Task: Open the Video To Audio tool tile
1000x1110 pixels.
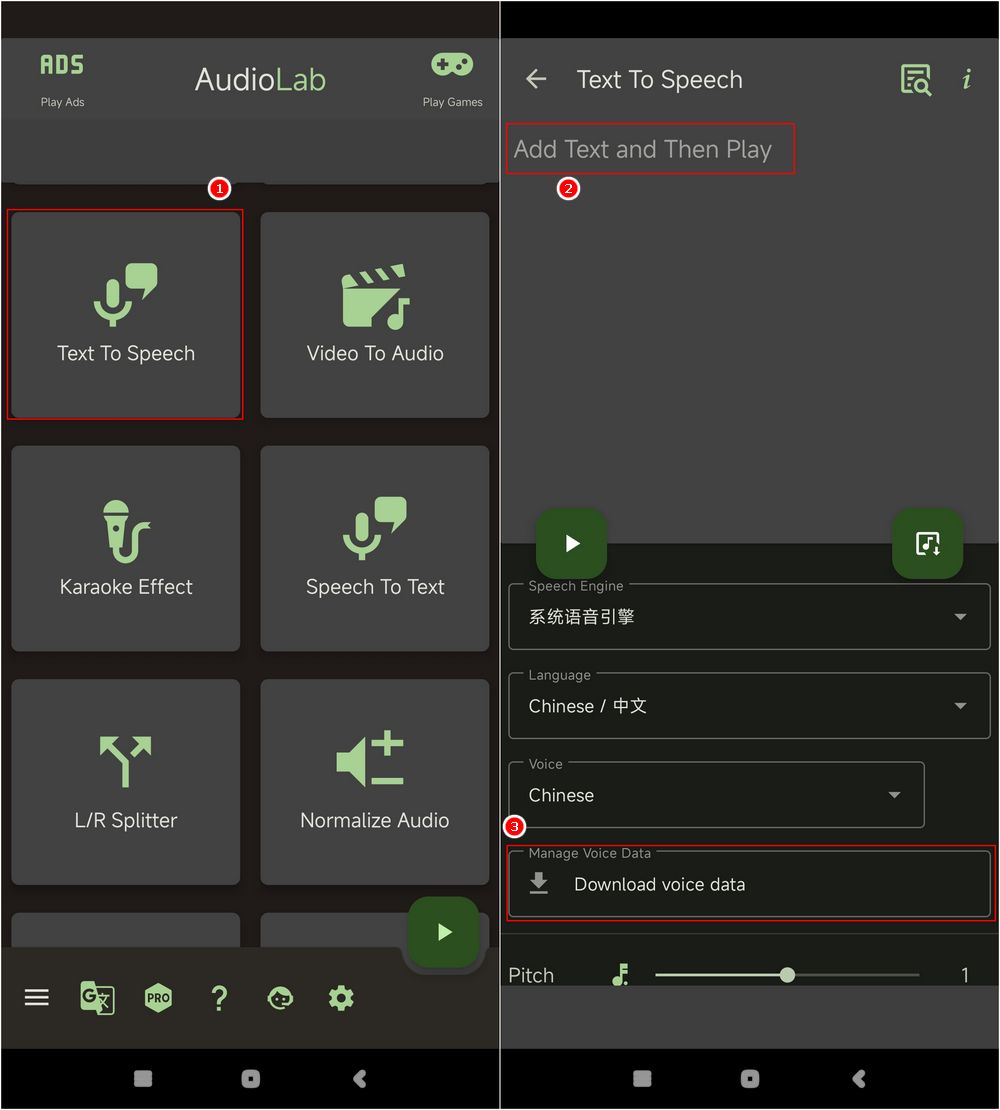Action: (374, 315)
